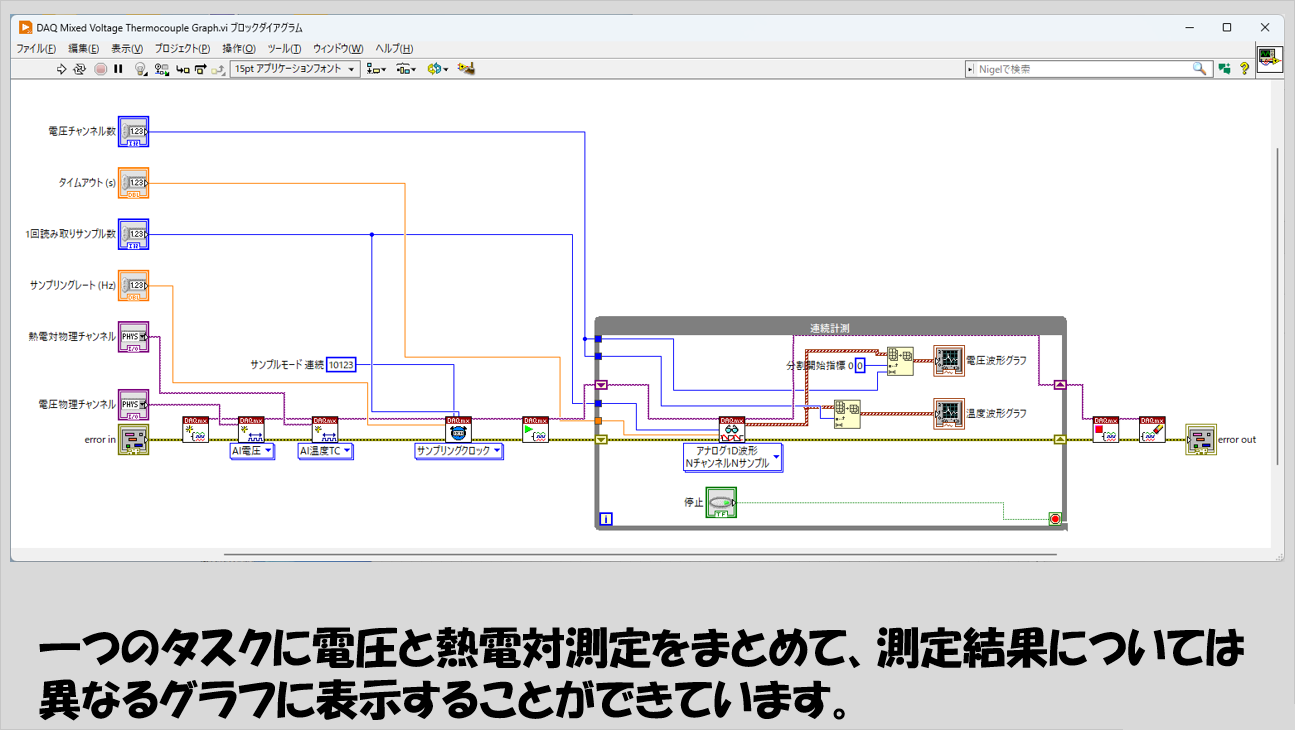The width and height of the screenshot is (1295, 730).
Task: Select the 停止 boolean button terminal
Action: tap(721, 502)
